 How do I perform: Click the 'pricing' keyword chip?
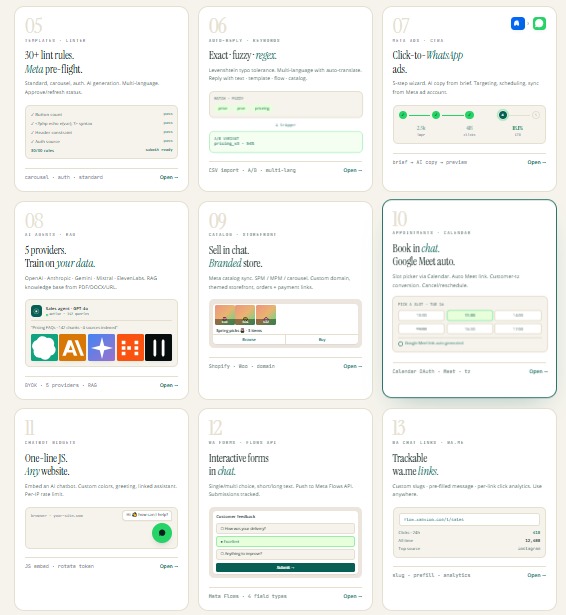click(262, 109)
